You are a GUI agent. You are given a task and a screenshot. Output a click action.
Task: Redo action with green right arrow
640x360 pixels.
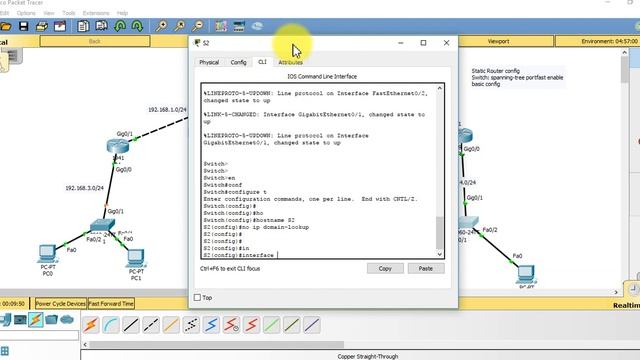[x=138, y=27]
